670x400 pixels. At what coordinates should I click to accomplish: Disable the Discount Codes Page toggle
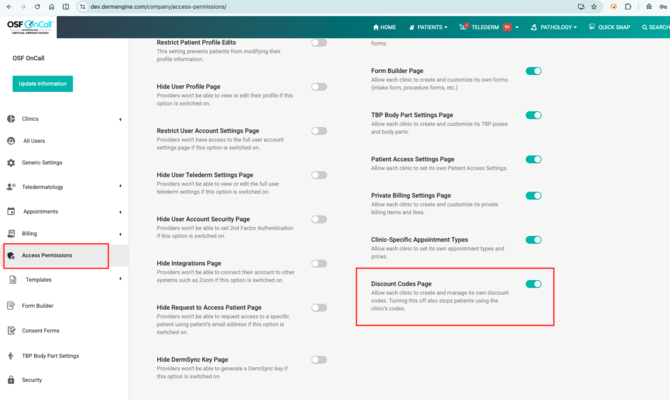534,284
